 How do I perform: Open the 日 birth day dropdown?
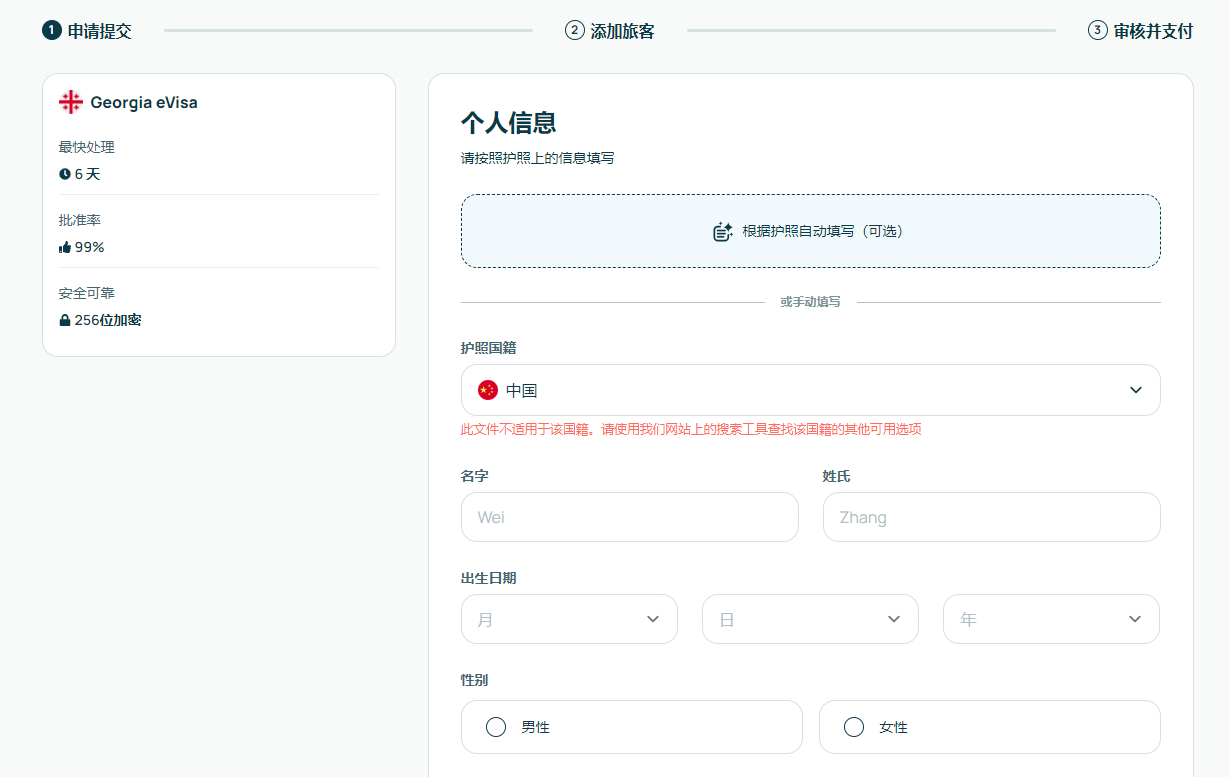(x=810, y=619)
